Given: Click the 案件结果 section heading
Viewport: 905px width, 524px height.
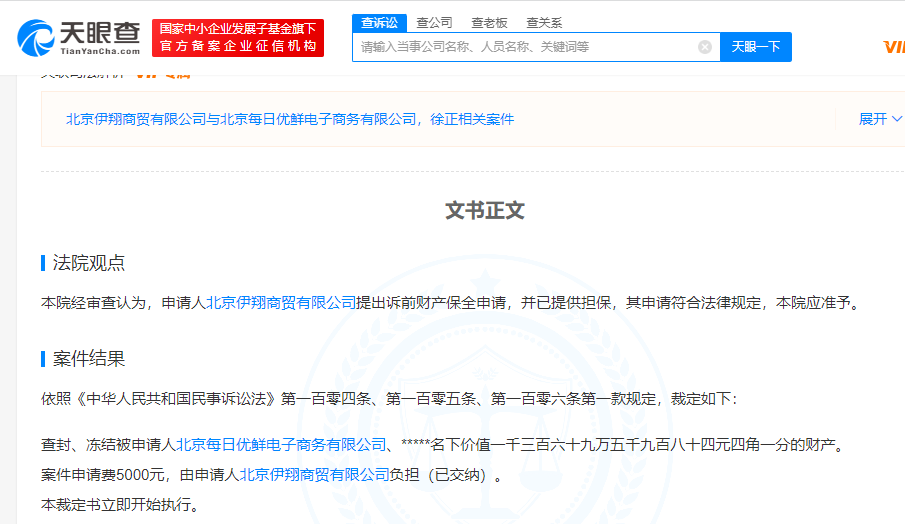Looking at the screenshot, I should [x=88, y=359].
